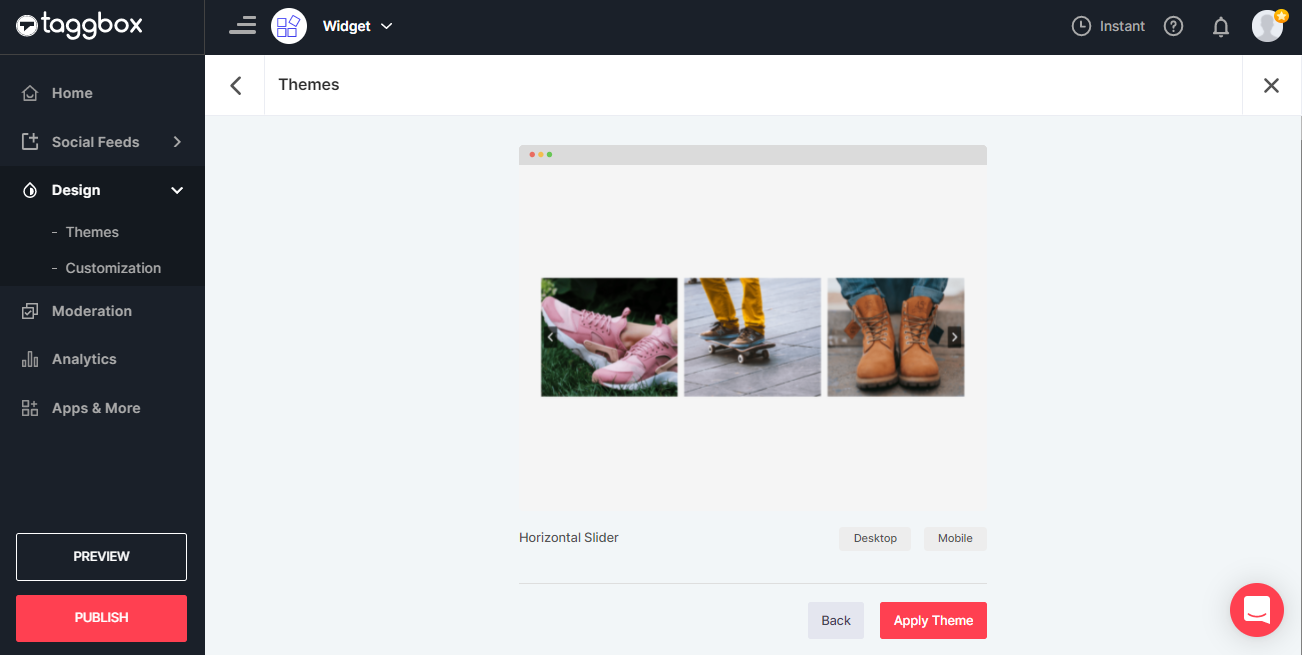The image size is (1302, 655).
Task: Switch theme preview to Mobile
Action: pos(954,538)
